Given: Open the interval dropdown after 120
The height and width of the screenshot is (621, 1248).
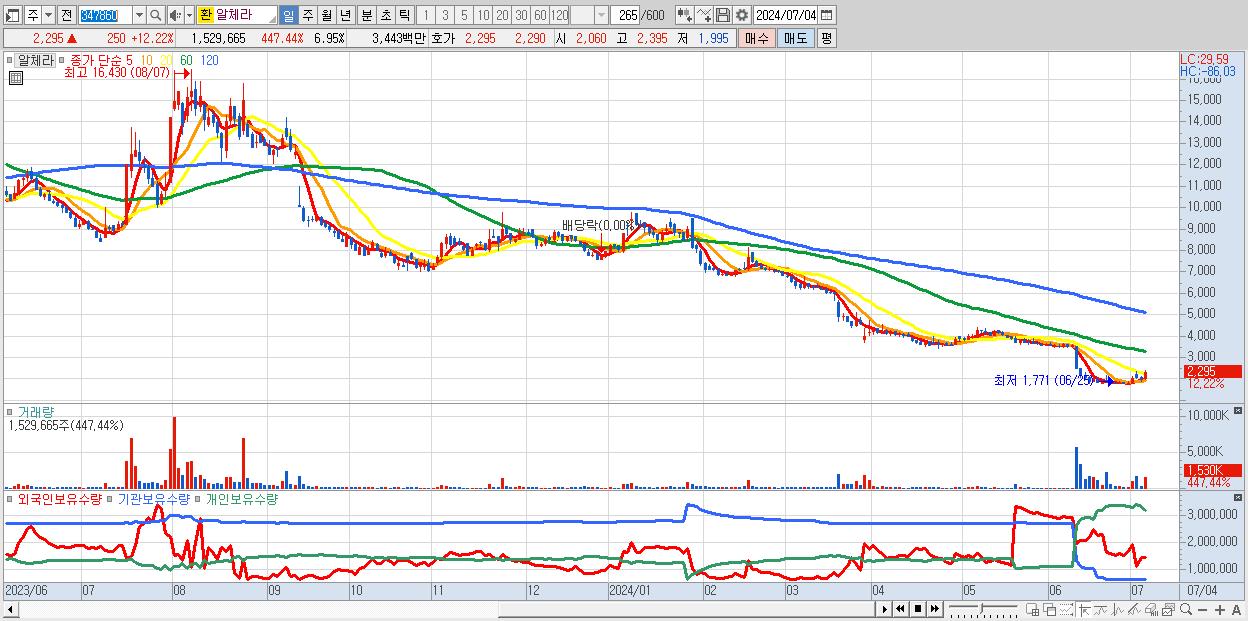Looking at the screenshot, I should point(601,15).
